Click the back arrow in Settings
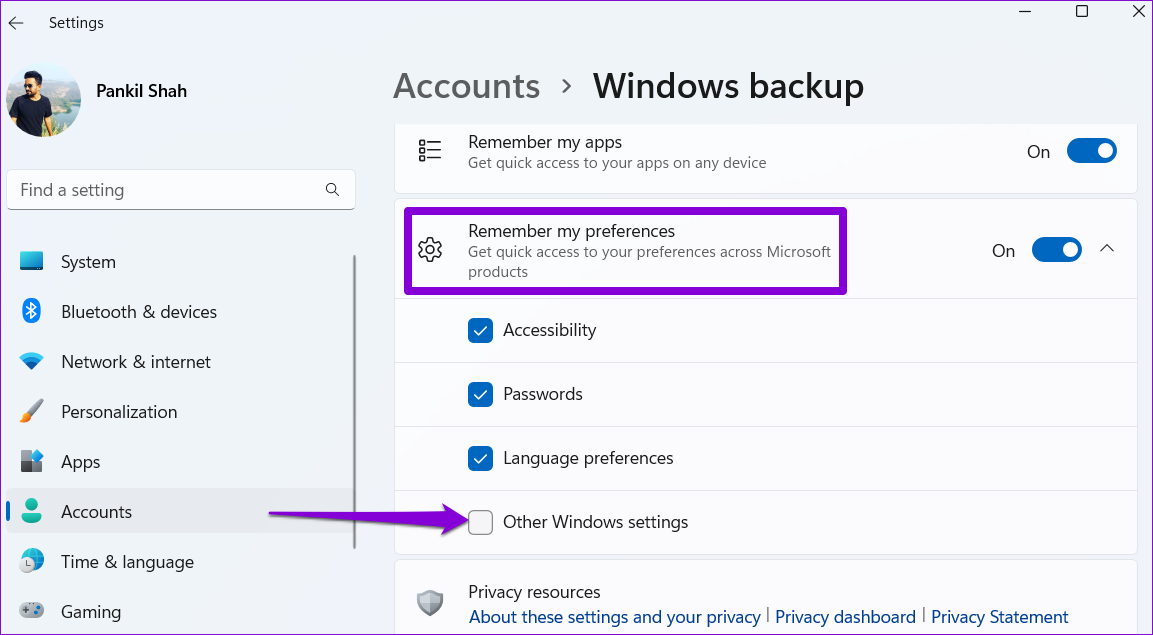Viewport: 1153px width, 635px height. tap(16, 23)
